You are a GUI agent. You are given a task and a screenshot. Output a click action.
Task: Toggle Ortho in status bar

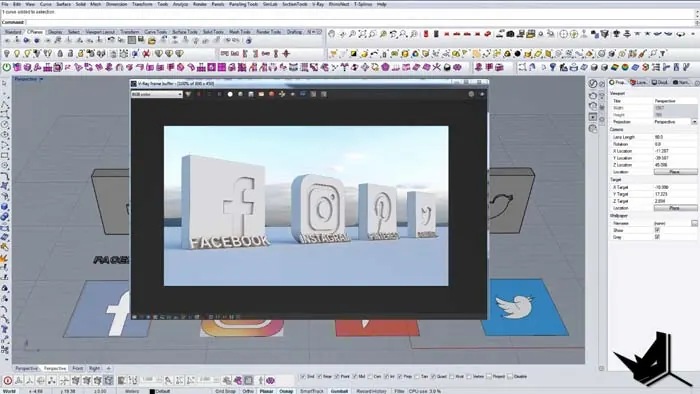tap(248, 391)
